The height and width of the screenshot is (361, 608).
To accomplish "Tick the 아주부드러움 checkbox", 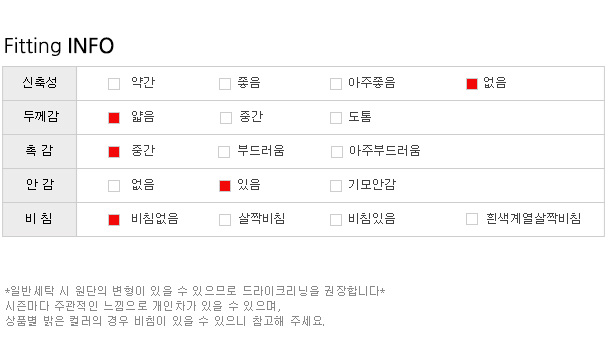I will click(x=337, y=152).
